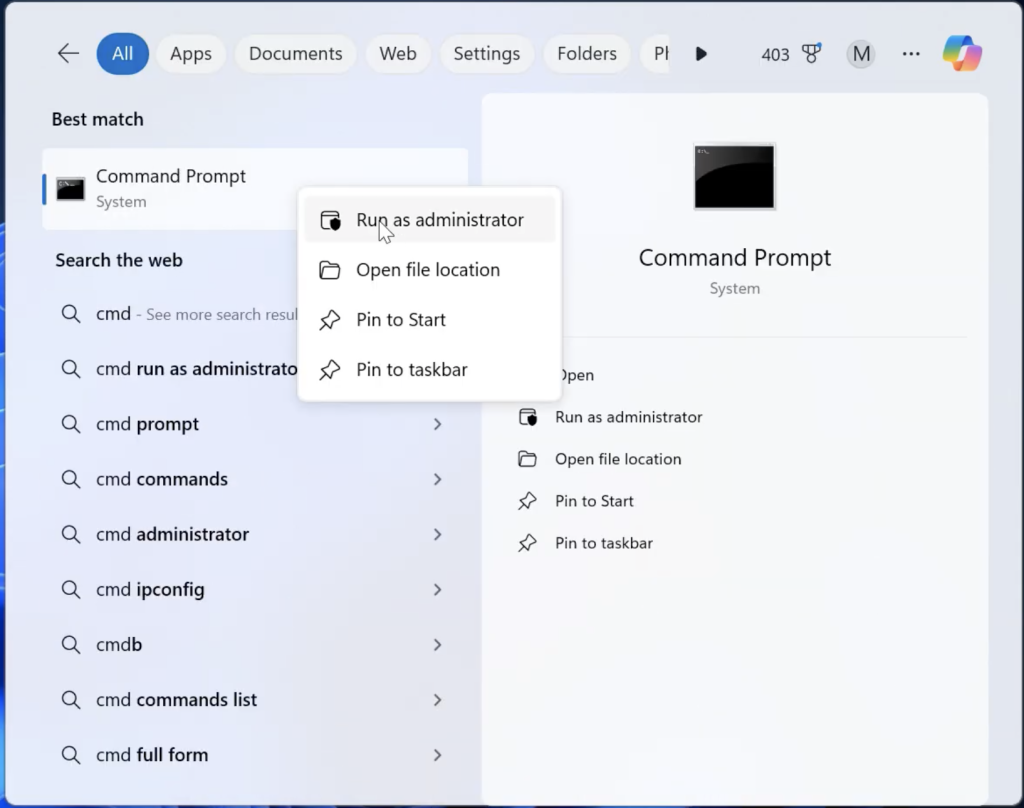The height and width of the screenshot is (808, 1024).
Task: Click the Run as administrator shield icon
Action: (x=330, y=219)
